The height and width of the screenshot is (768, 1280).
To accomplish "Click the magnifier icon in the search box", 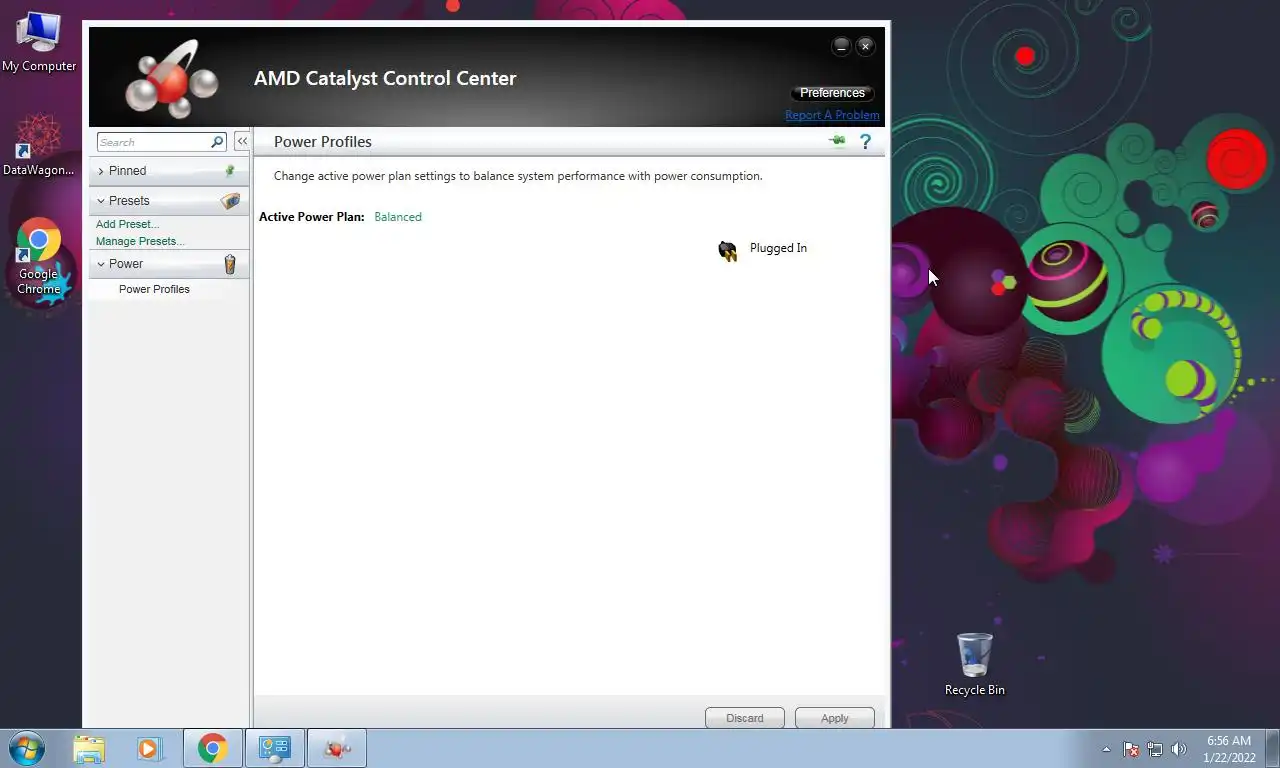I will [x=217, y=142].
